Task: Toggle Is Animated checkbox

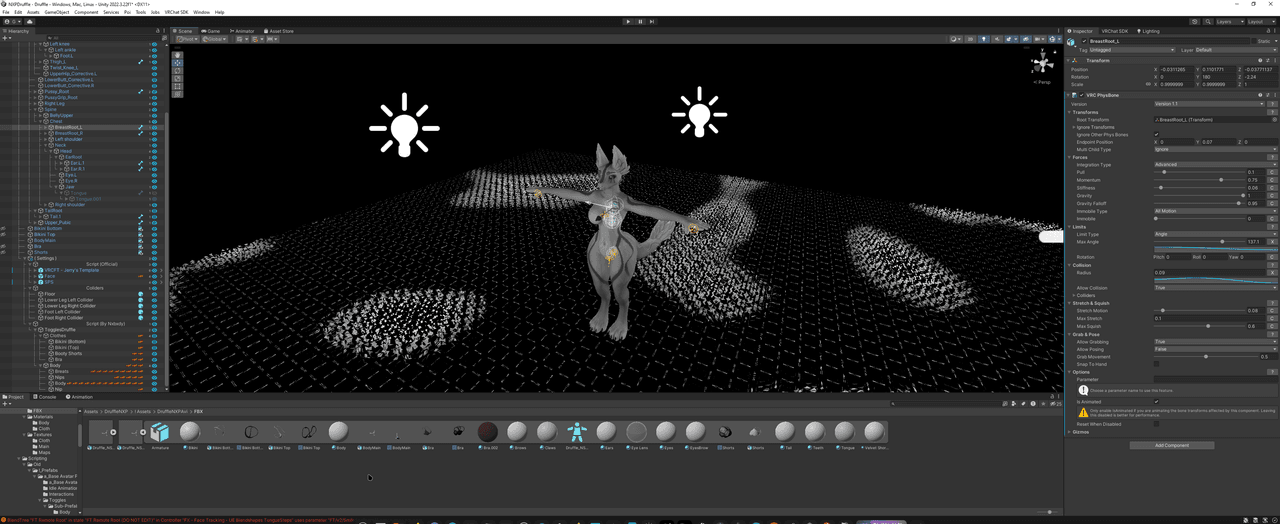Action: tap(1157, 402)
